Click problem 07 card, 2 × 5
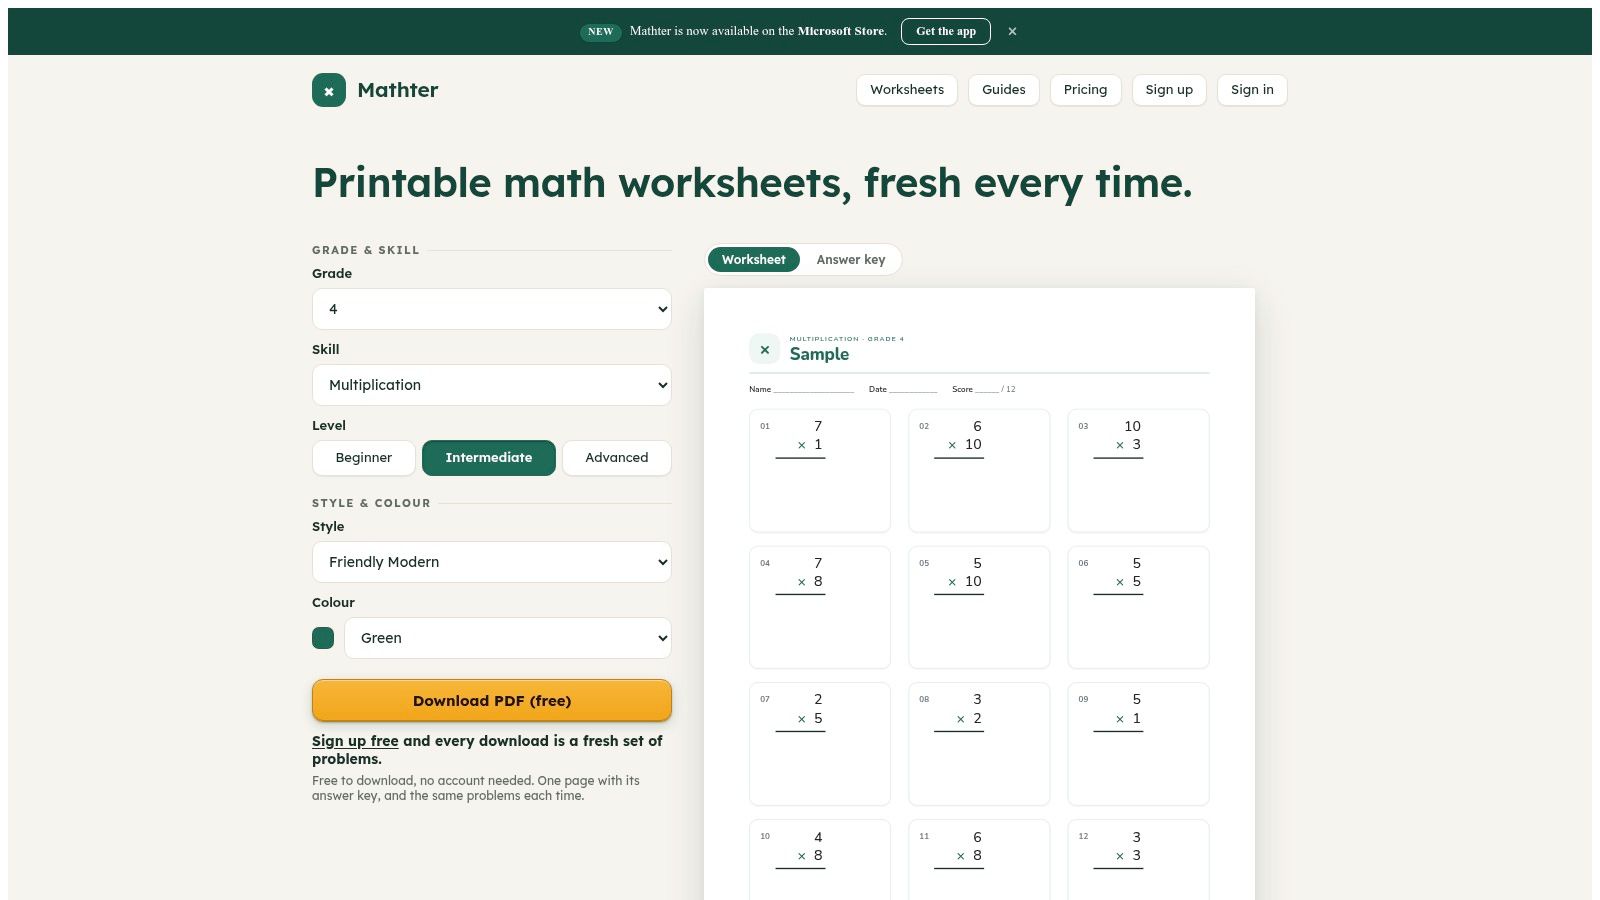 point(820,744)
